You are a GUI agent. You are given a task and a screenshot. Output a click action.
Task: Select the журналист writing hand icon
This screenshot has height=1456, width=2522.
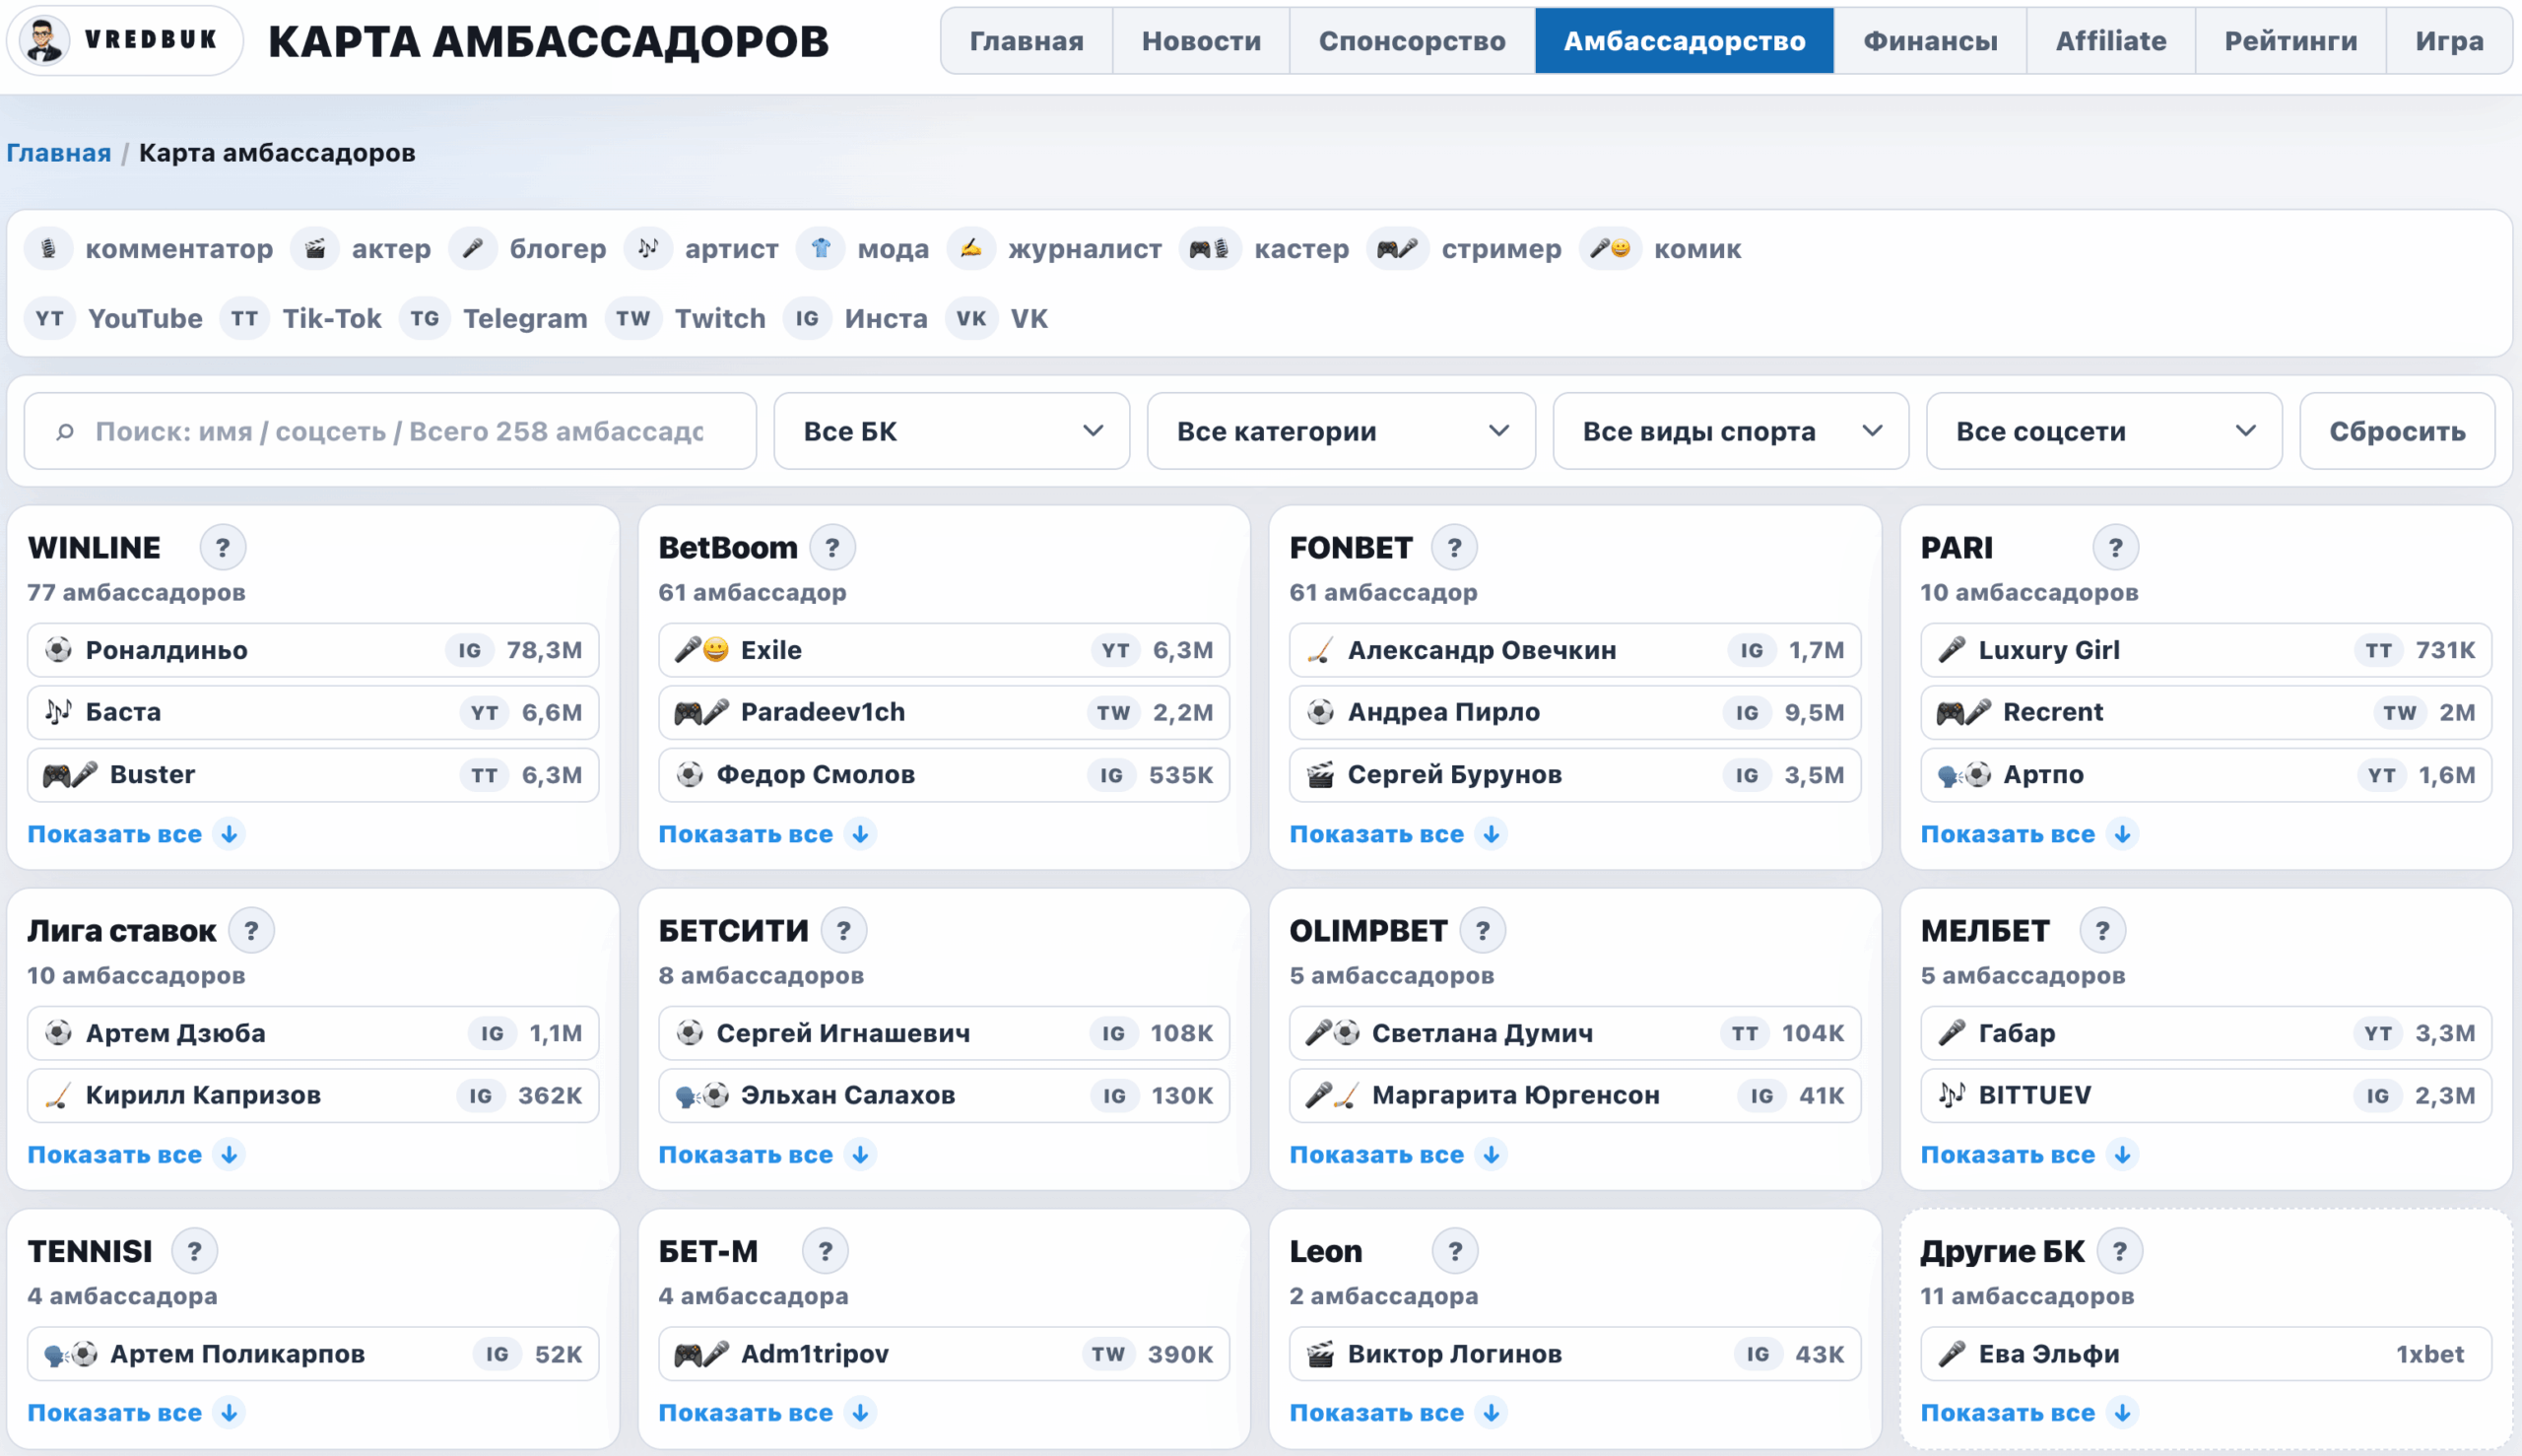[x=971, y=249]
